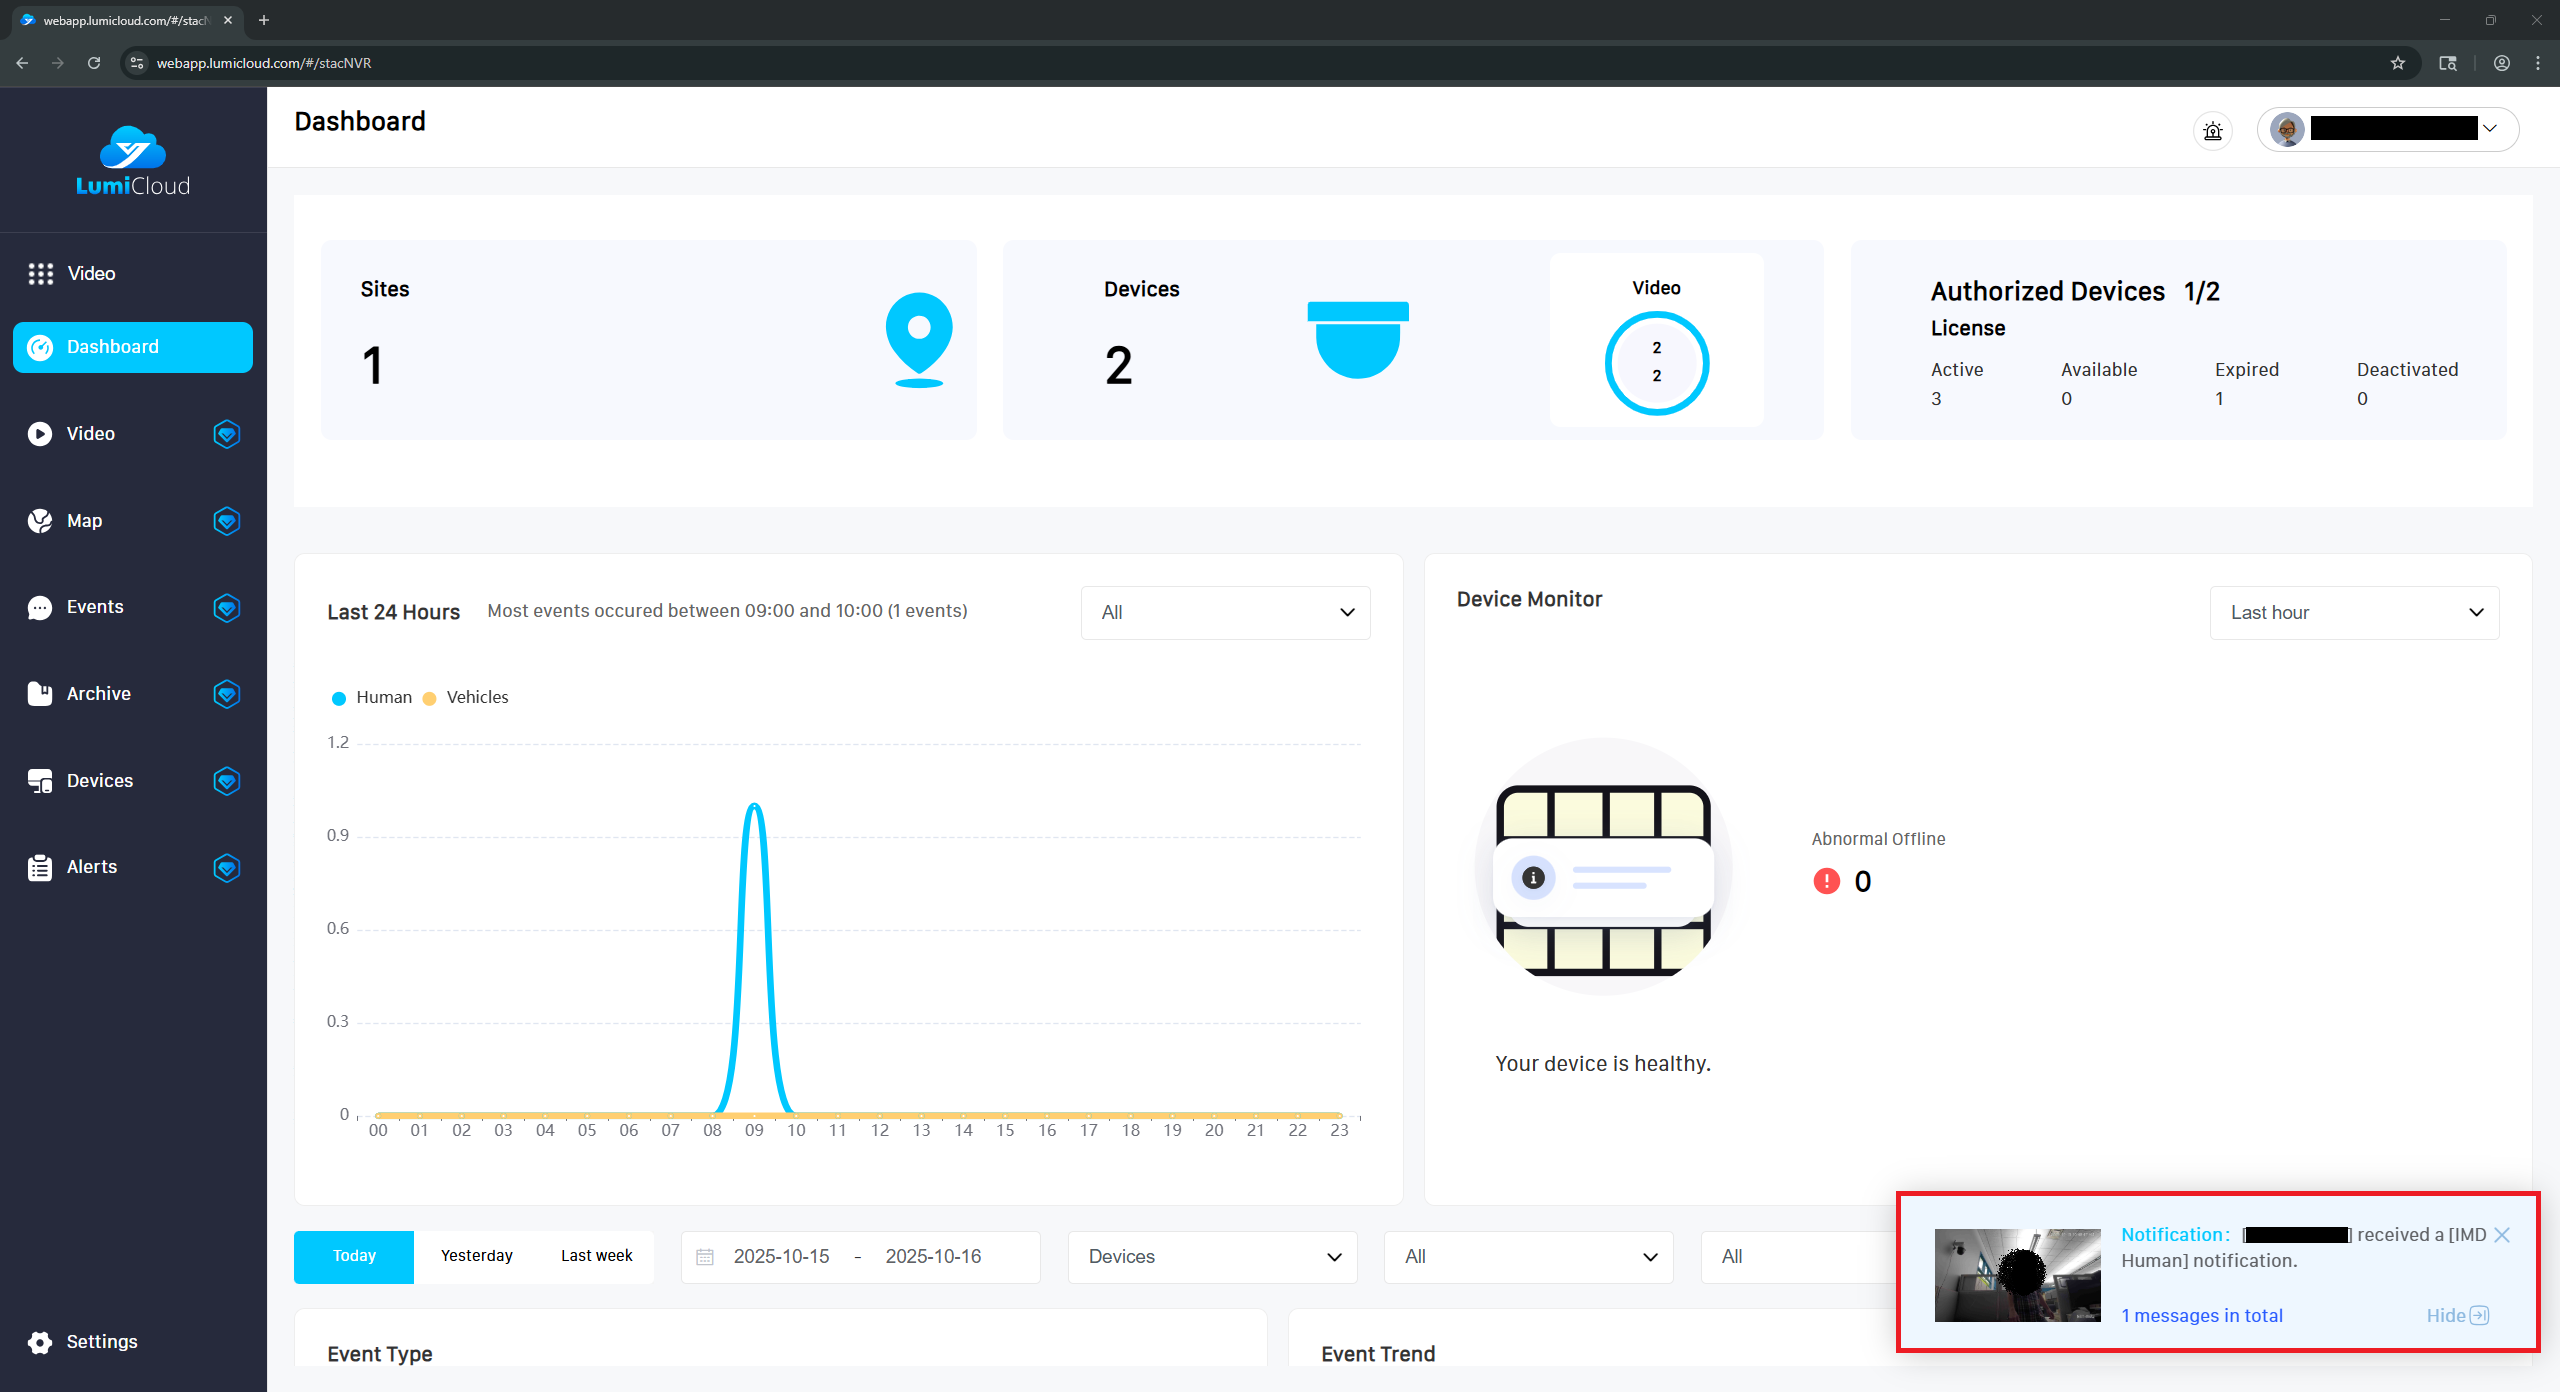
Task: Open the Last hour dropdown in Device Monitor
Action: click(x=2354, y=613)
